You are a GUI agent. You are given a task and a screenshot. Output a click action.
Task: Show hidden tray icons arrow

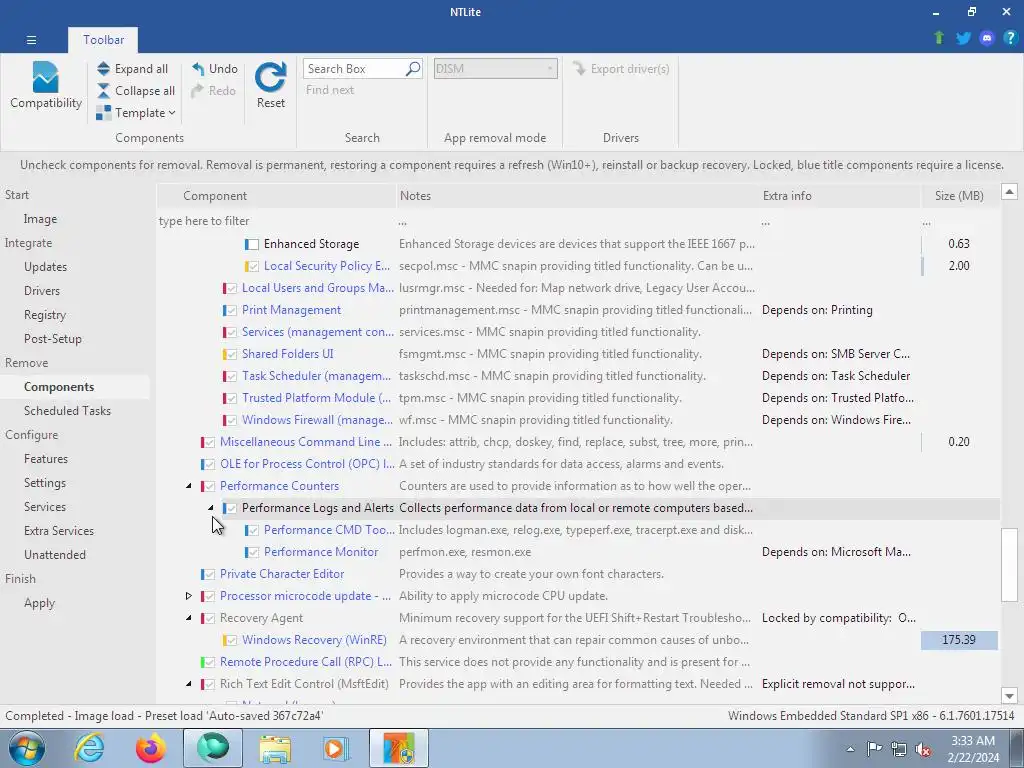point(850,749)
